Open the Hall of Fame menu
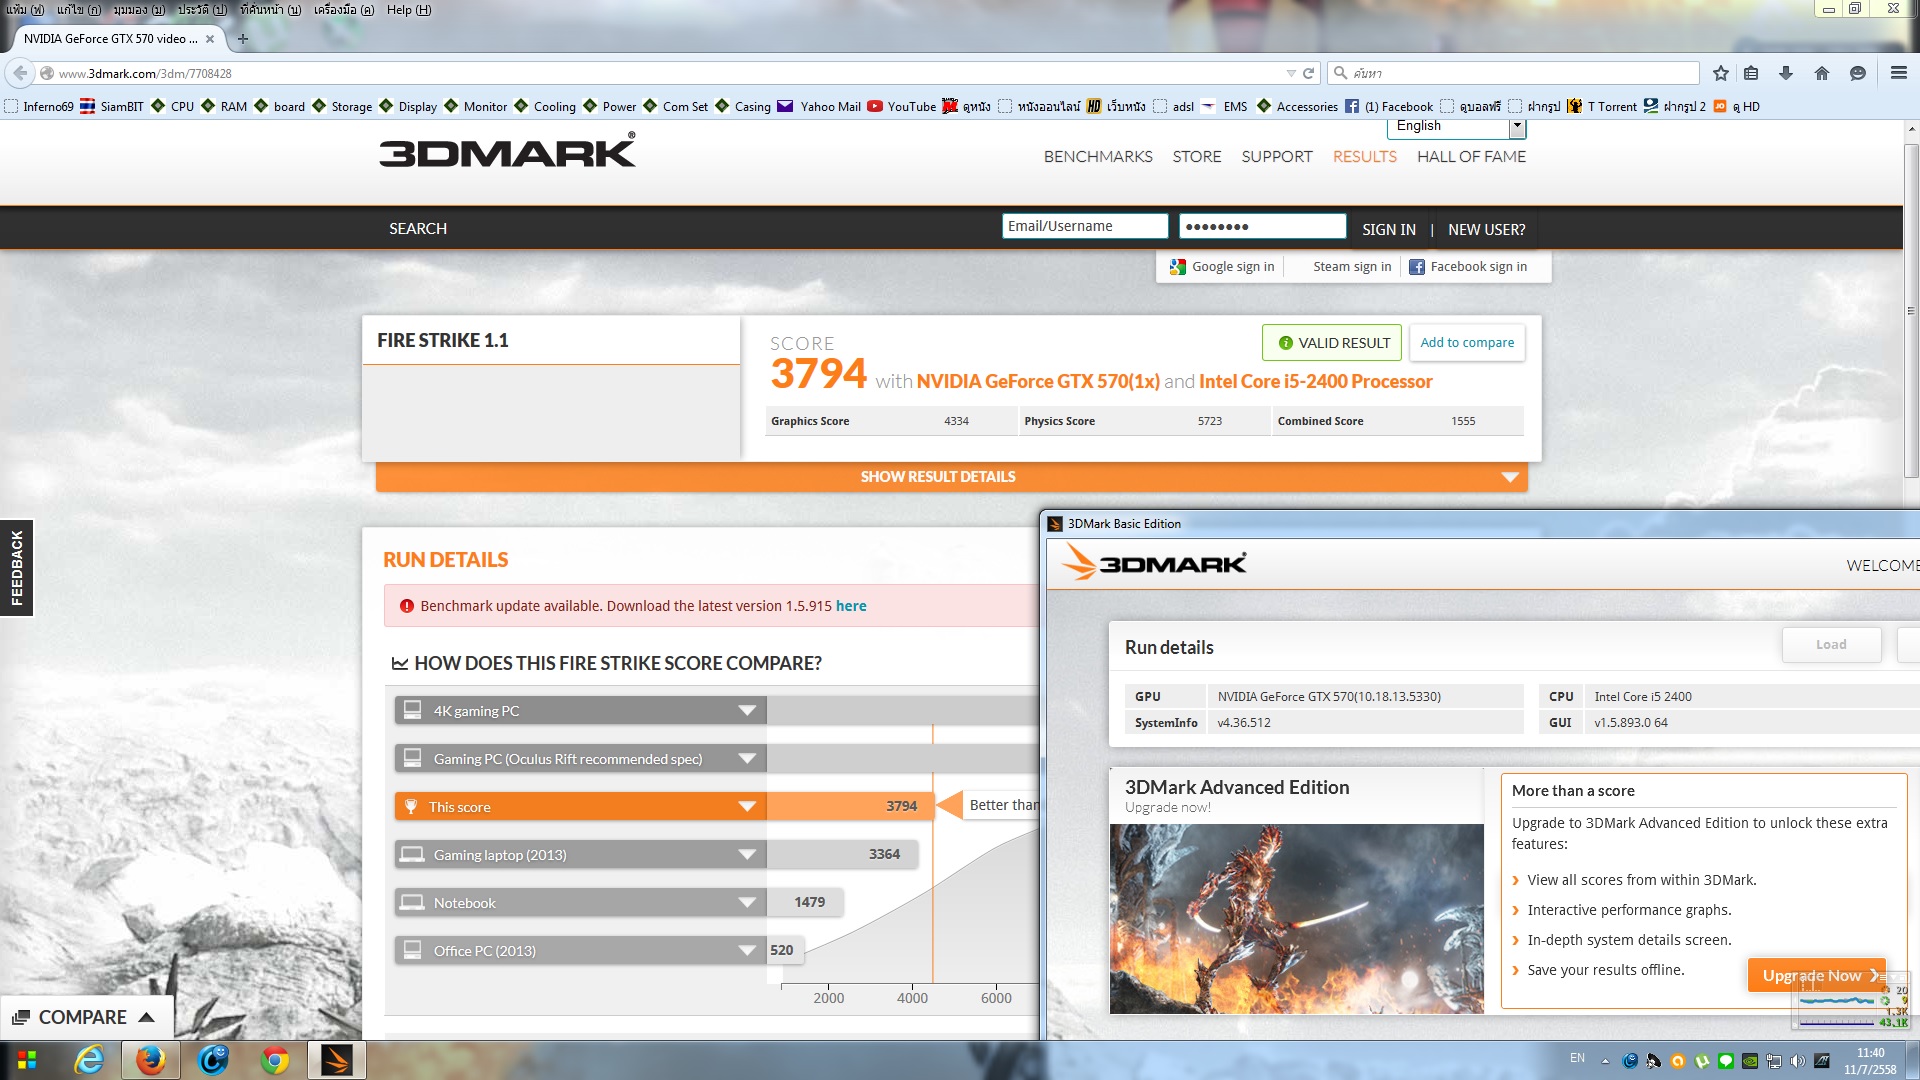1920x1080 pixels. (1471, 157)
